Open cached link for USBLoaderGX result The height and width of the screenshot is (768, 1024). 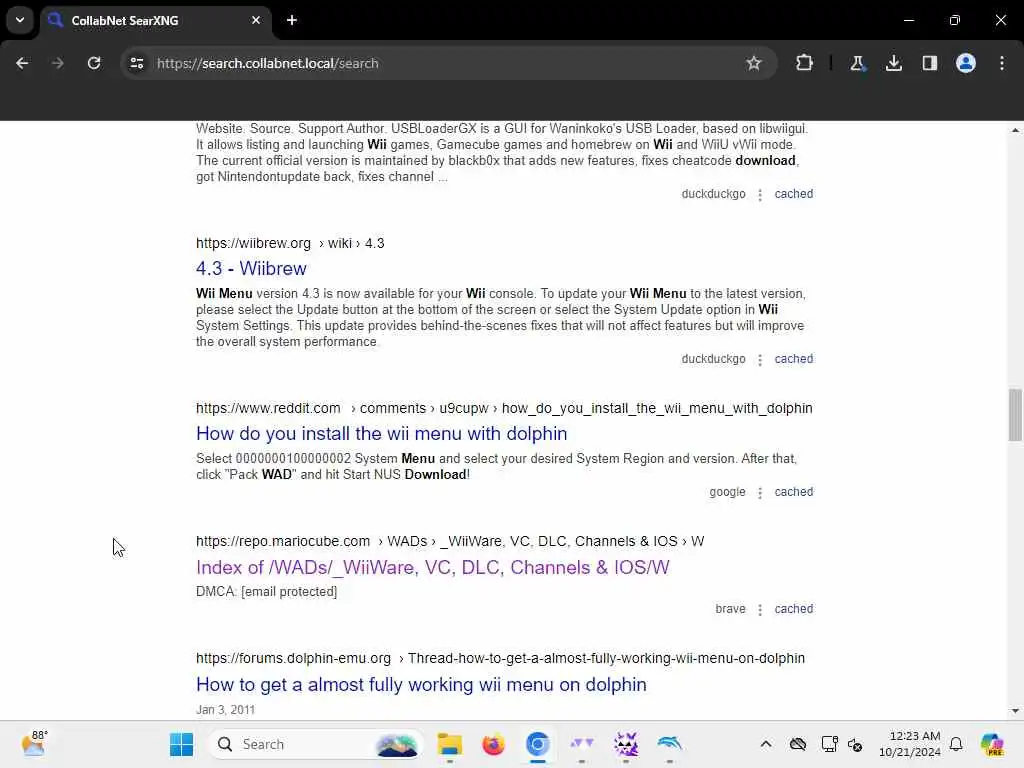pos(793,194)
